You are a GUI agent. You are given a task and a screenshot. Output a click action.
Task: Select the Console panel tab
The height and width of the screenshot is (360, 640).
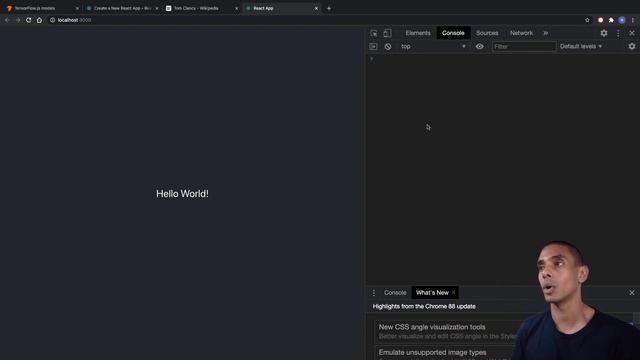(x=453, y=33)
